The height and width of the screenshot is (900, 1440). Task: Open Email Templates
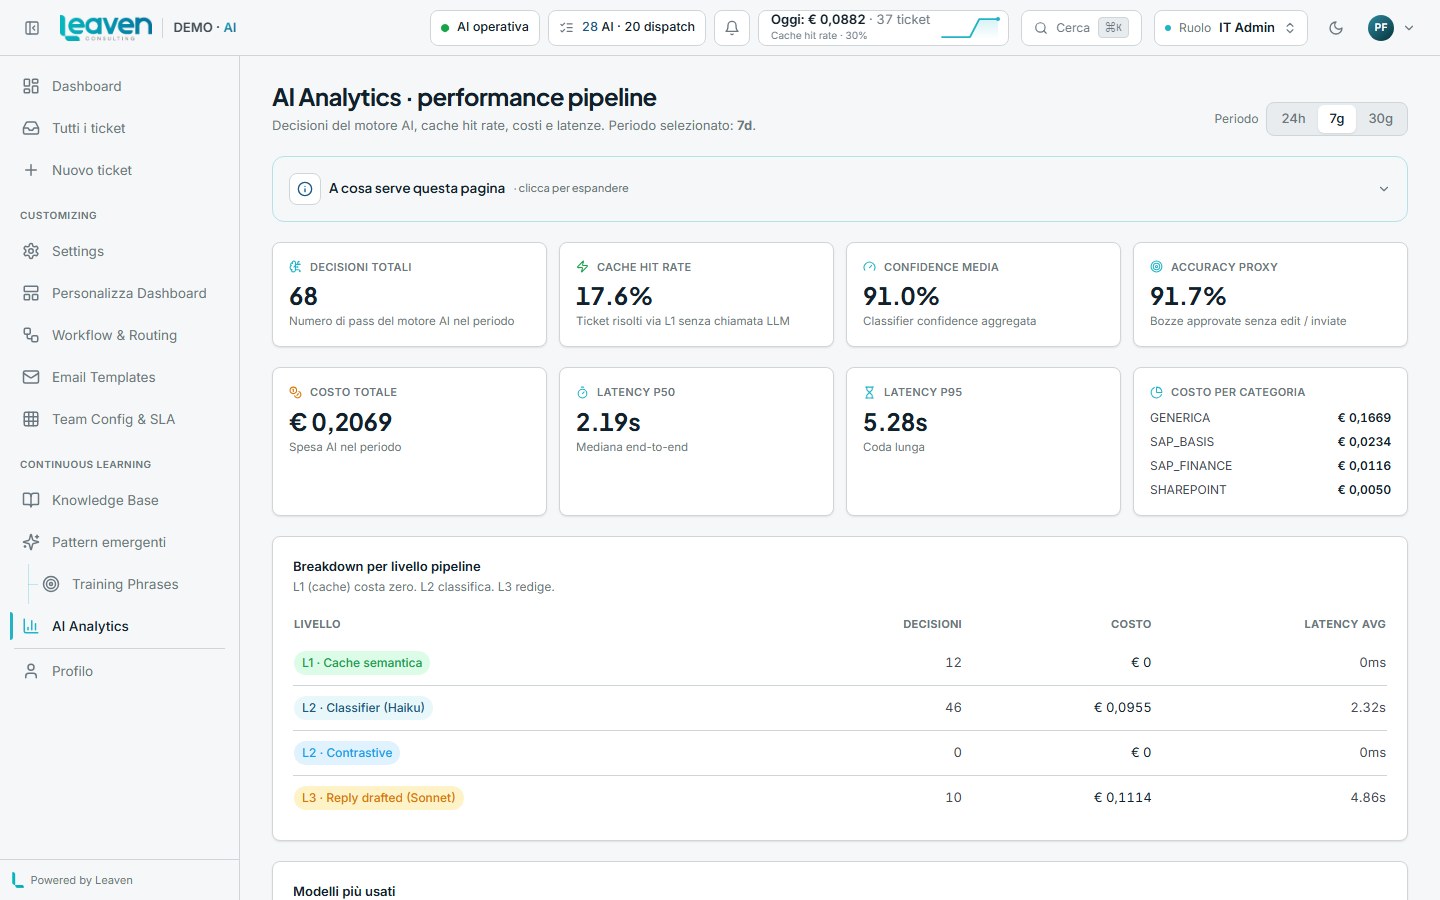(120, 377)
